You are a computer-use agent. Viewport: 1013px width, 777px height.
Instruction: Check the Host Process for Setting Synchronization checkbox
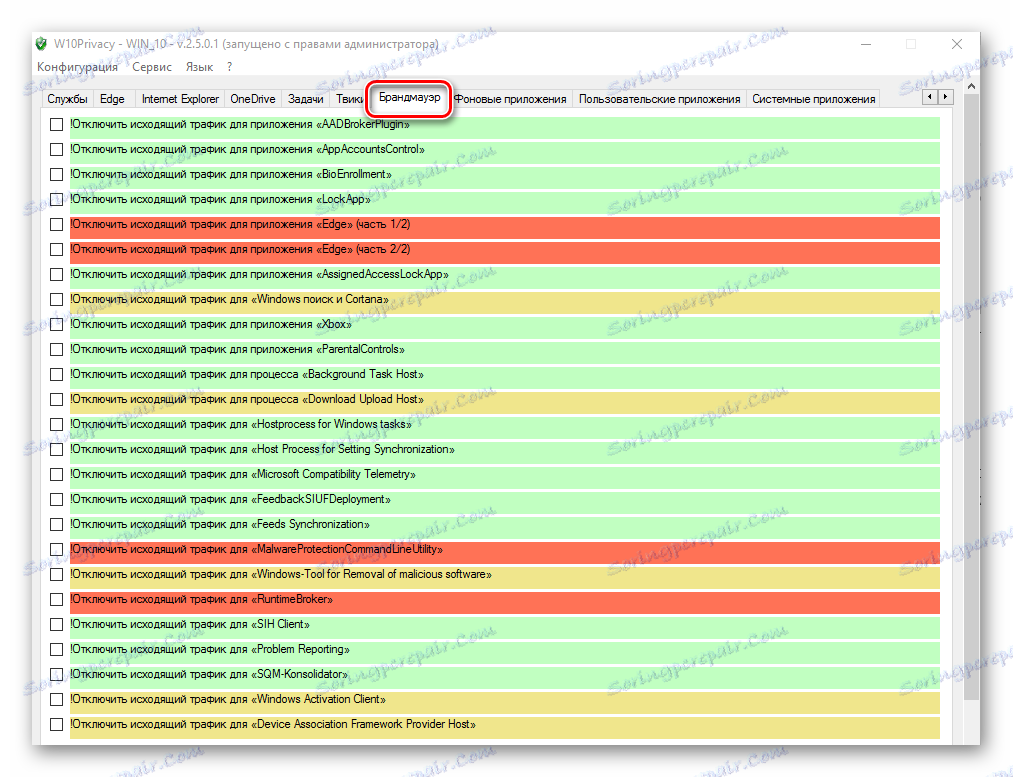click(x=57, y=450)
